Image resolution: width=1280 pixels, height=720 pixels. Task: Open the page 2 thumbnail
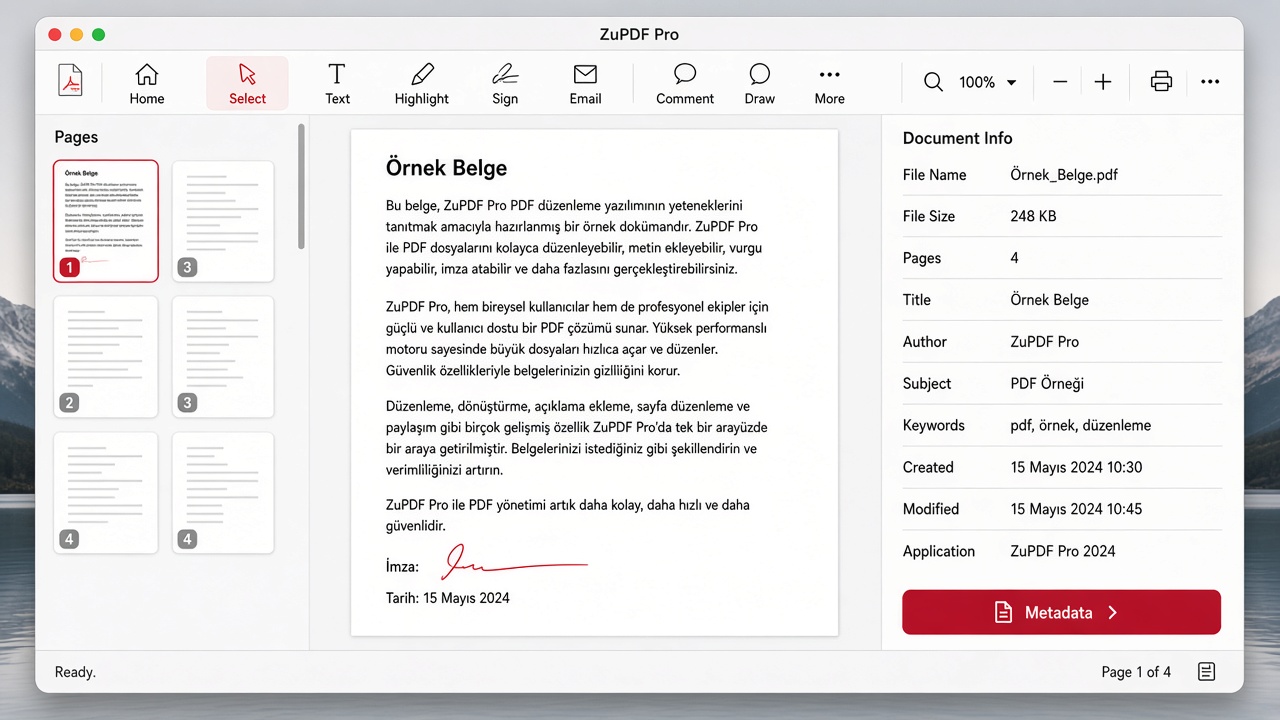(105, 357)
